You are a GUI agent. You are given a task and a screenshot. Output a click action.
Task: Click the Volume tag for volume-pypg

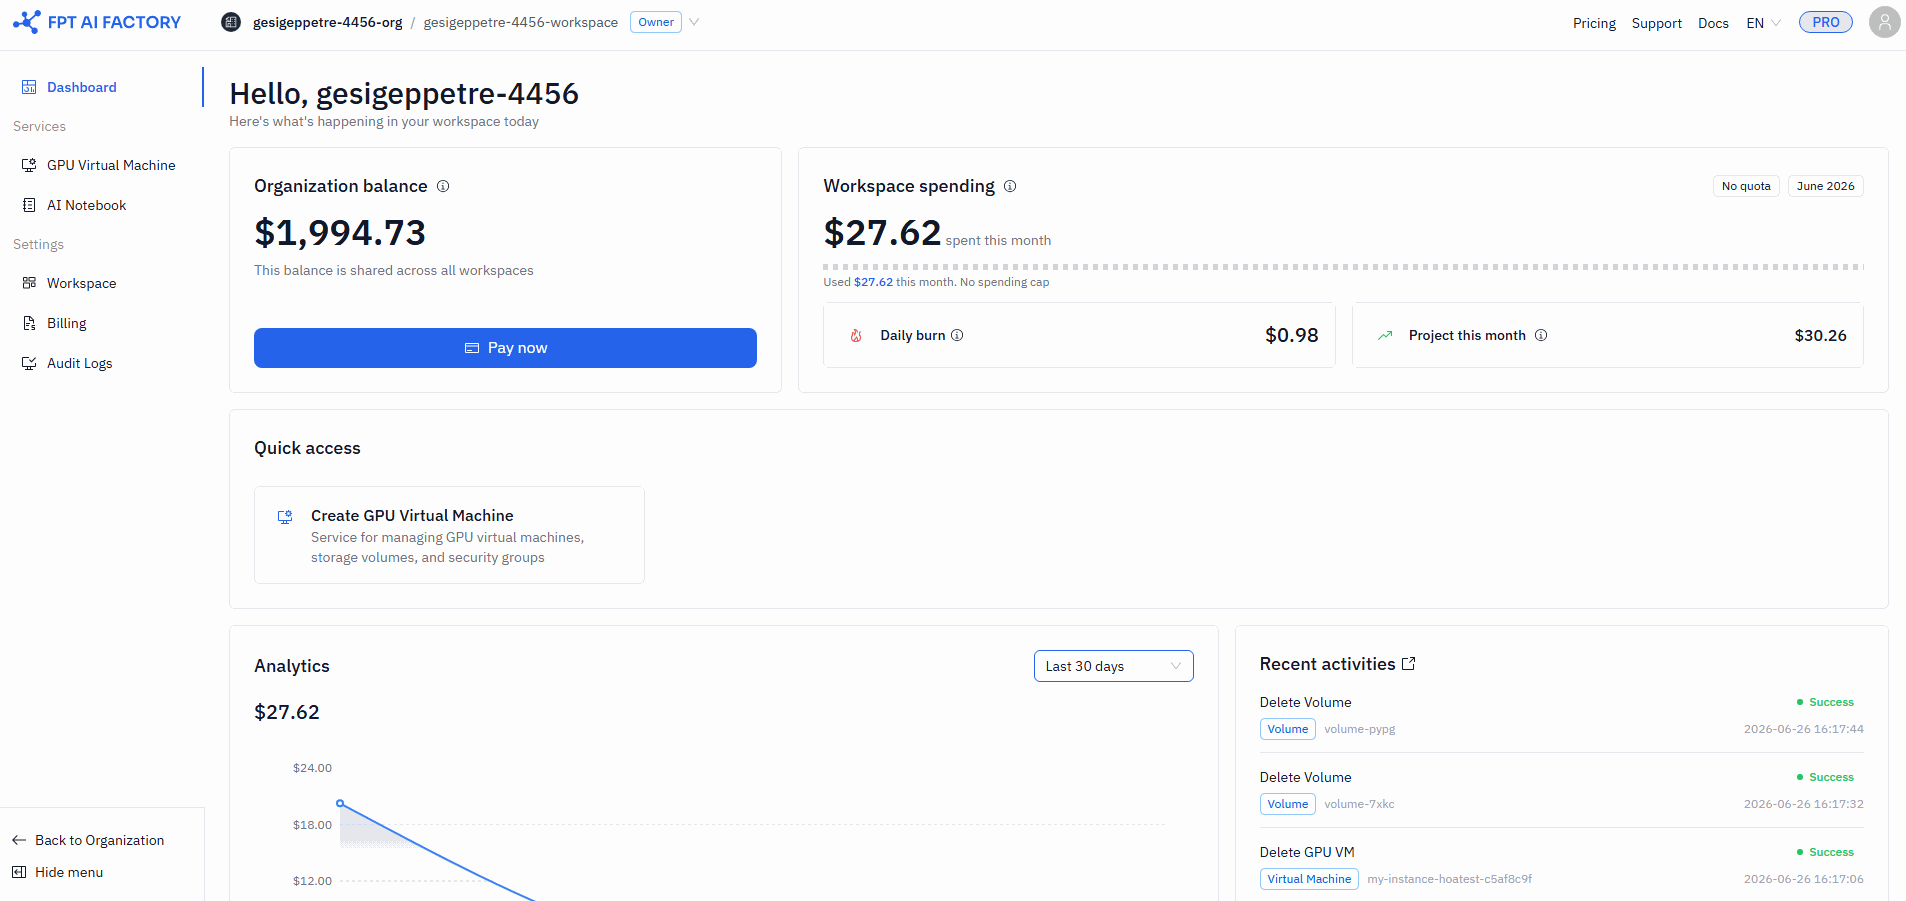click(1288, 729)
